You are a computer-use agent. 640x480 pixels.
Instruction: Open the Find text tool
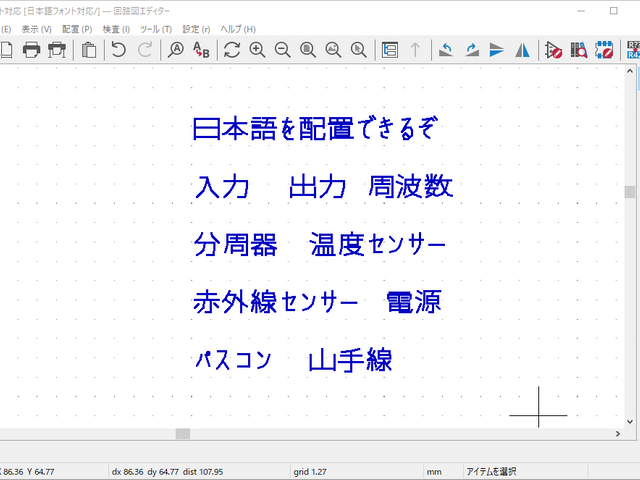tap(176, 50)
